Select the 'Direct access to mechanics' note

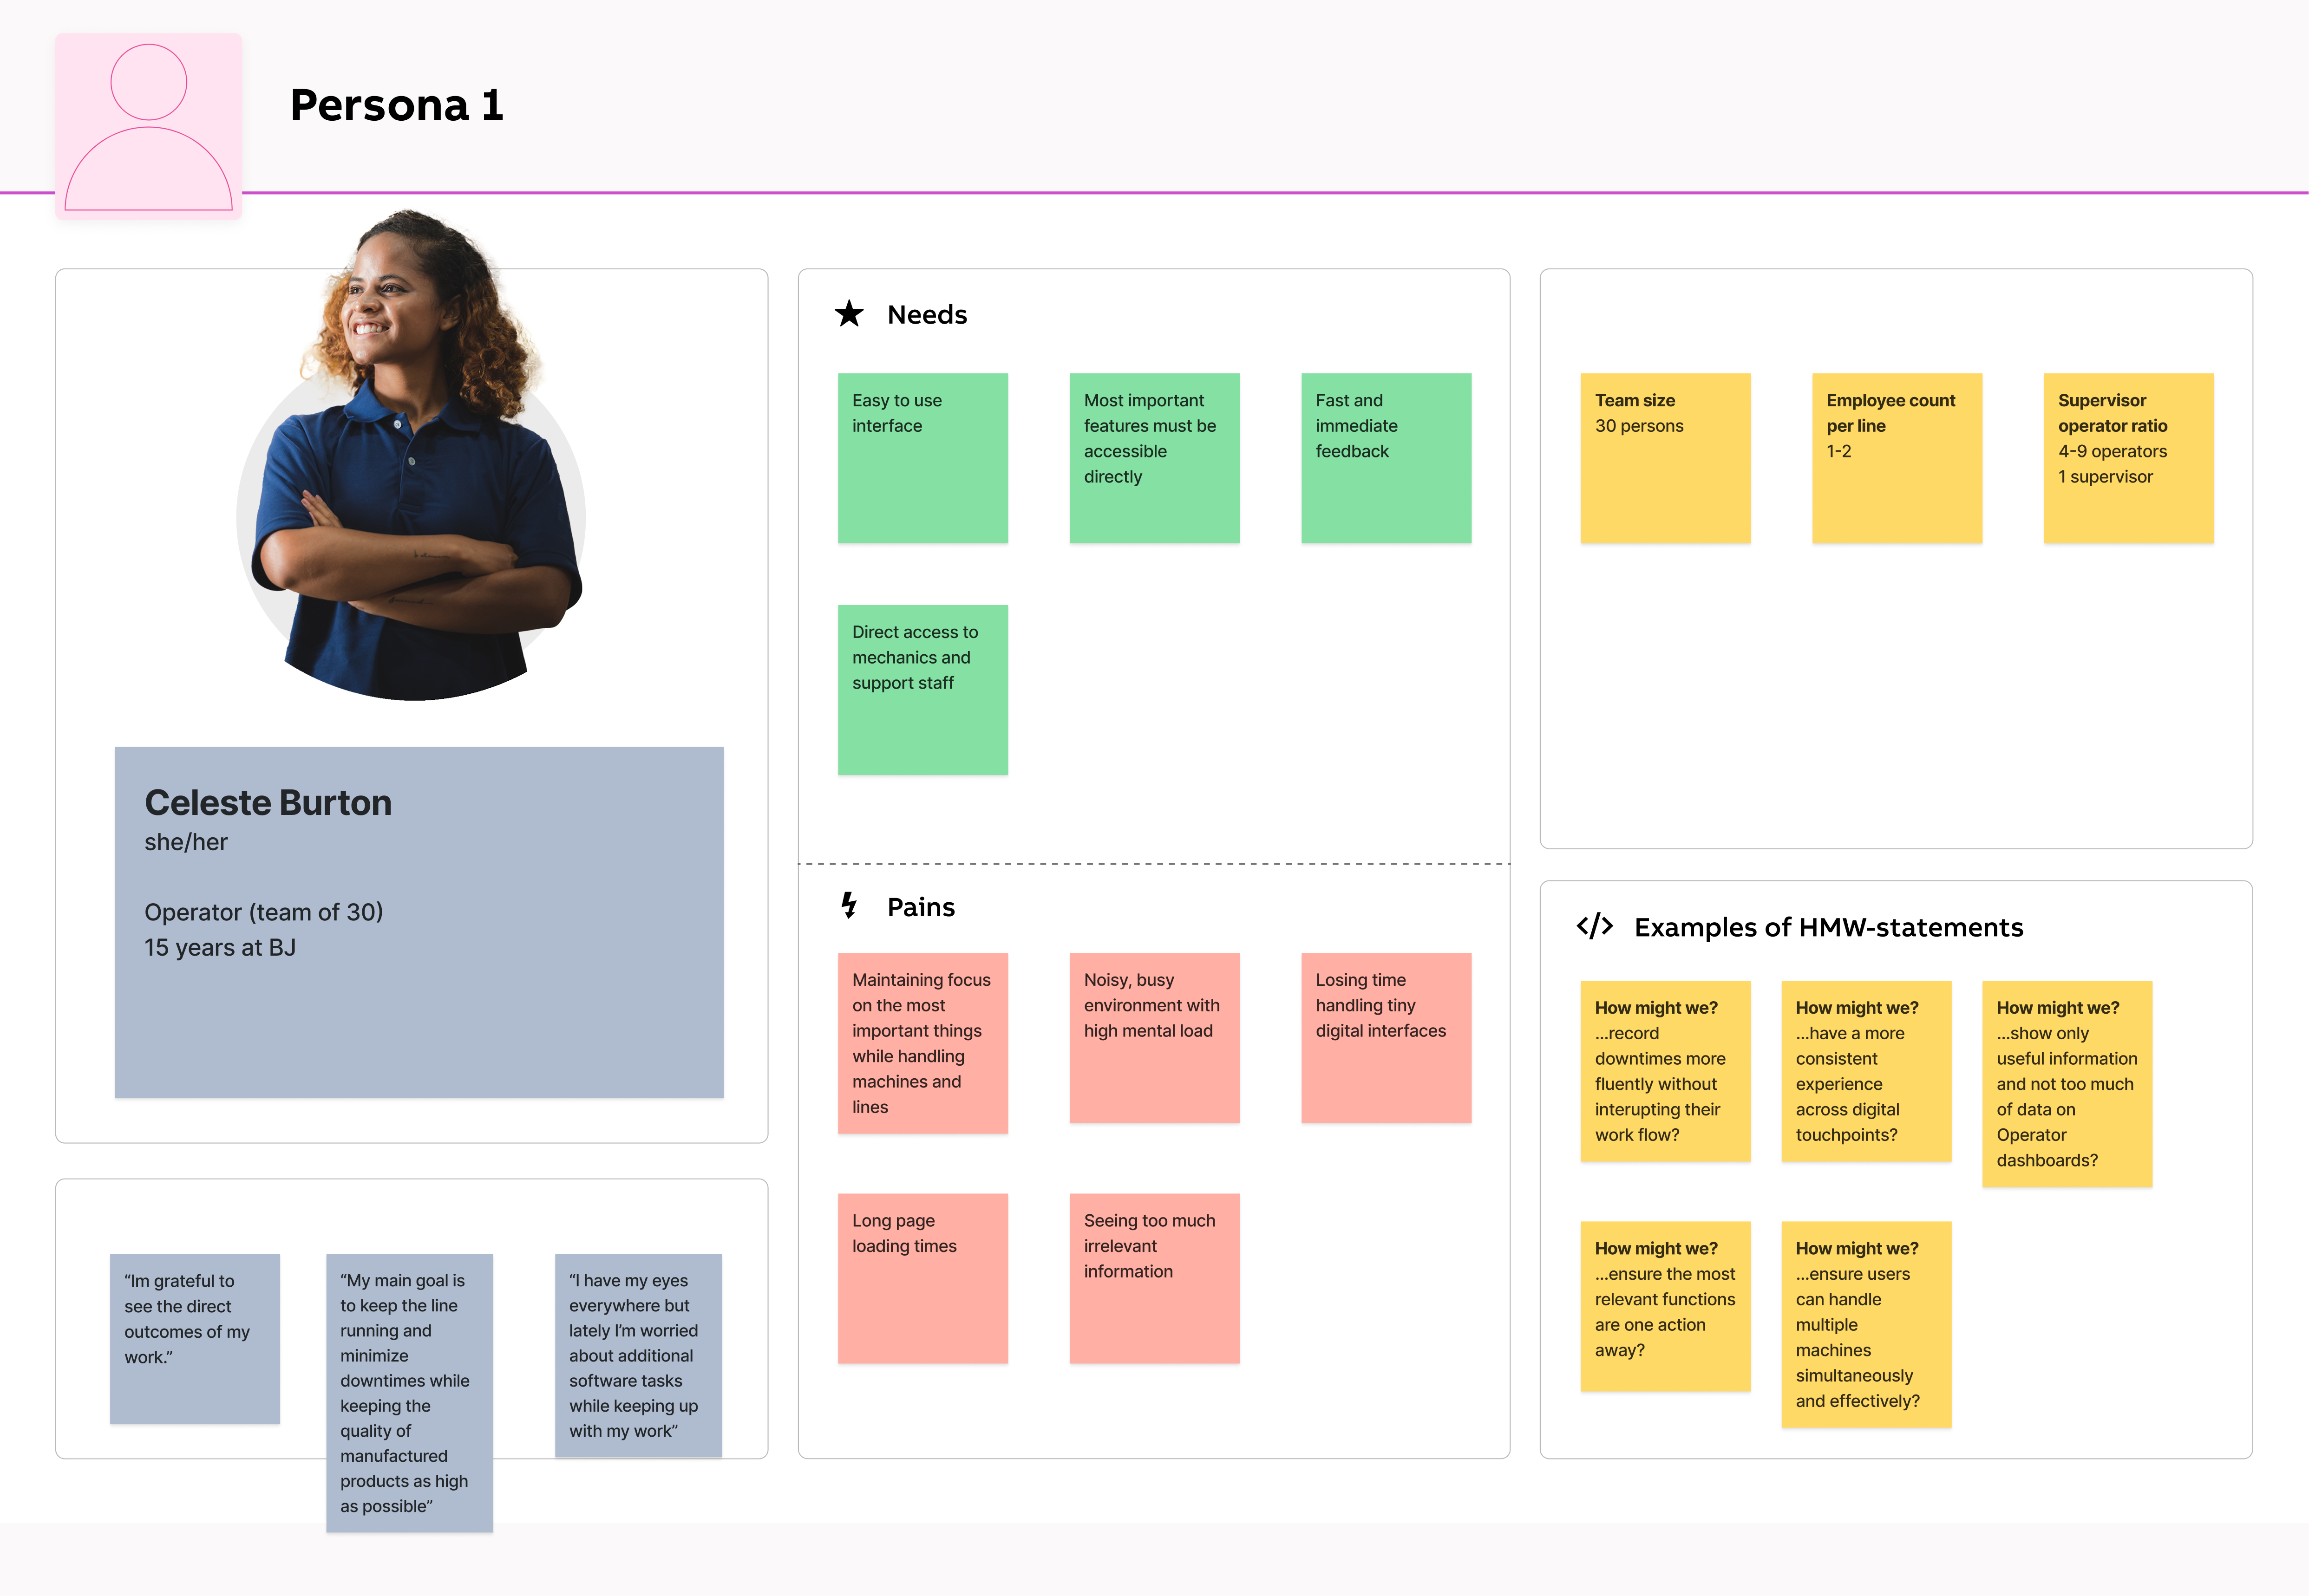click(x=922, y=689)
